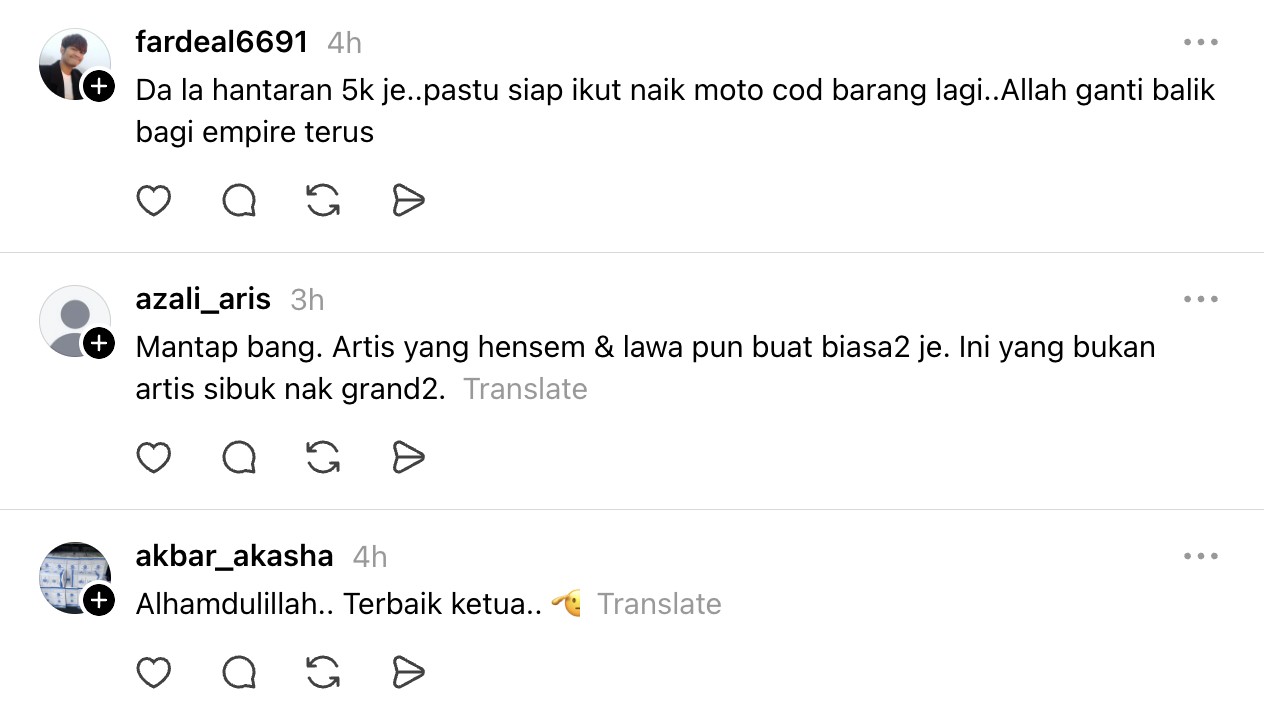1264x724 pixels.
Task: Like fardeal6691's comment with the heart
Action: click(x=153, y=201)
